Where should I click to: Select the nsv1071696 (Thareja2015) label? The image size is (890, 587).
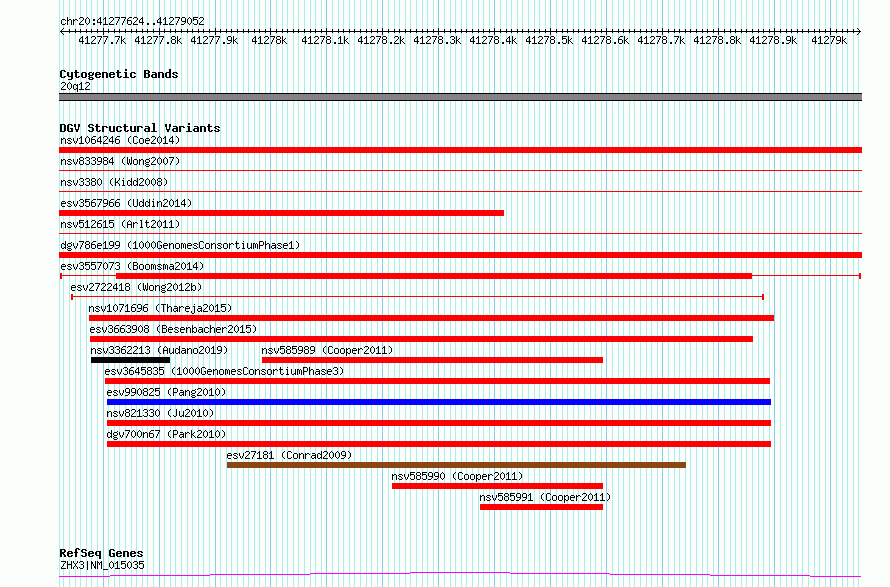click(x=160, y=308)
